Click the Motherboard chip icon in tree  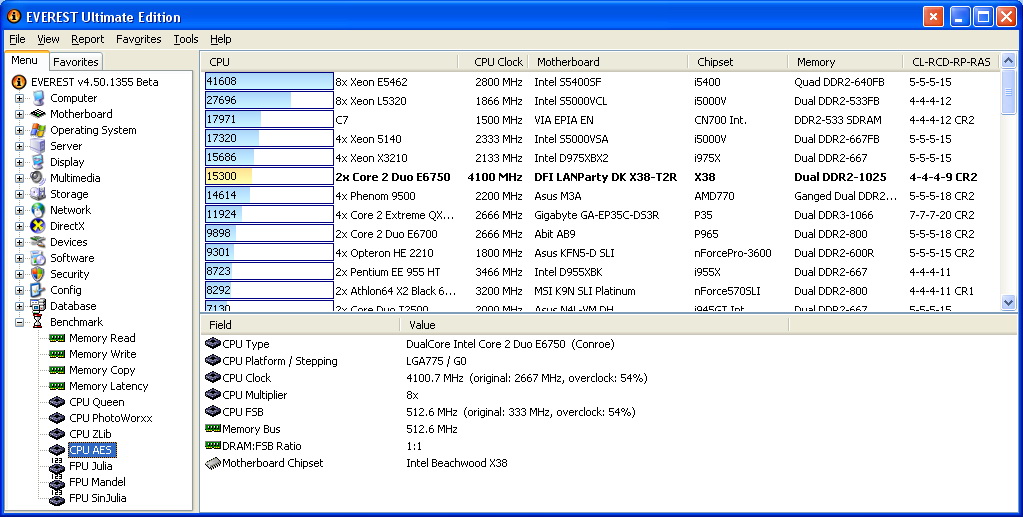pos(38,114)
